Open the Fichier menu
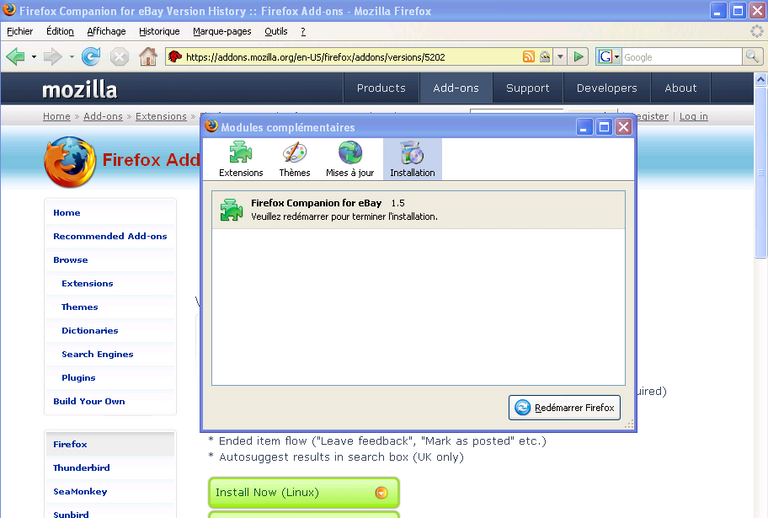 pos(20,31)
